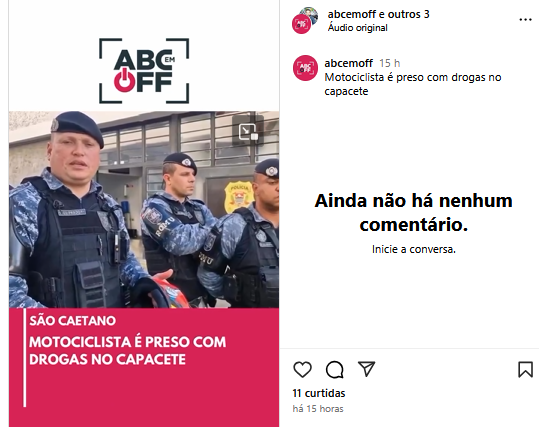The width and height of the screenshot is (539, 427).
Task: Click 'Motociclista é preso' caption text
Action: (412, 84)
